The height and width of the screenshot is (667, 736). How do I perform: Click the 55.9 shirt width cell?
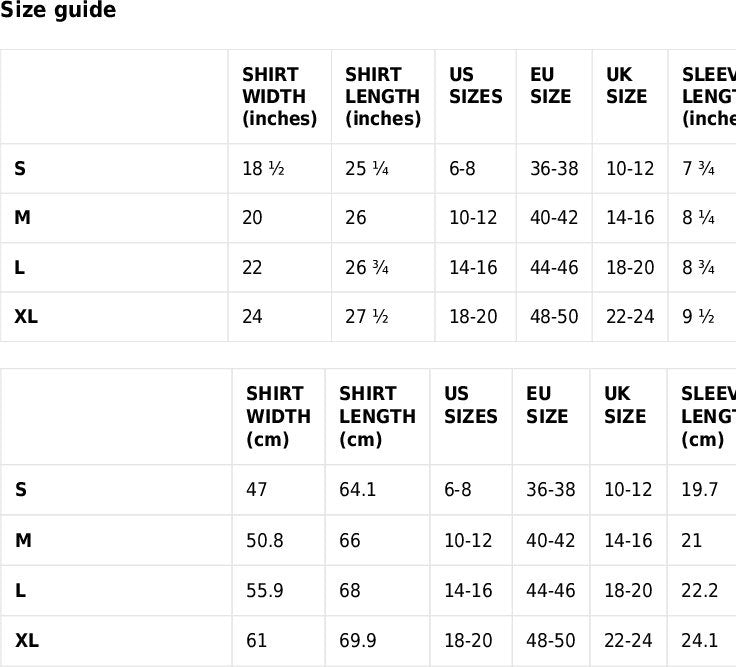(x=265, y=591)
